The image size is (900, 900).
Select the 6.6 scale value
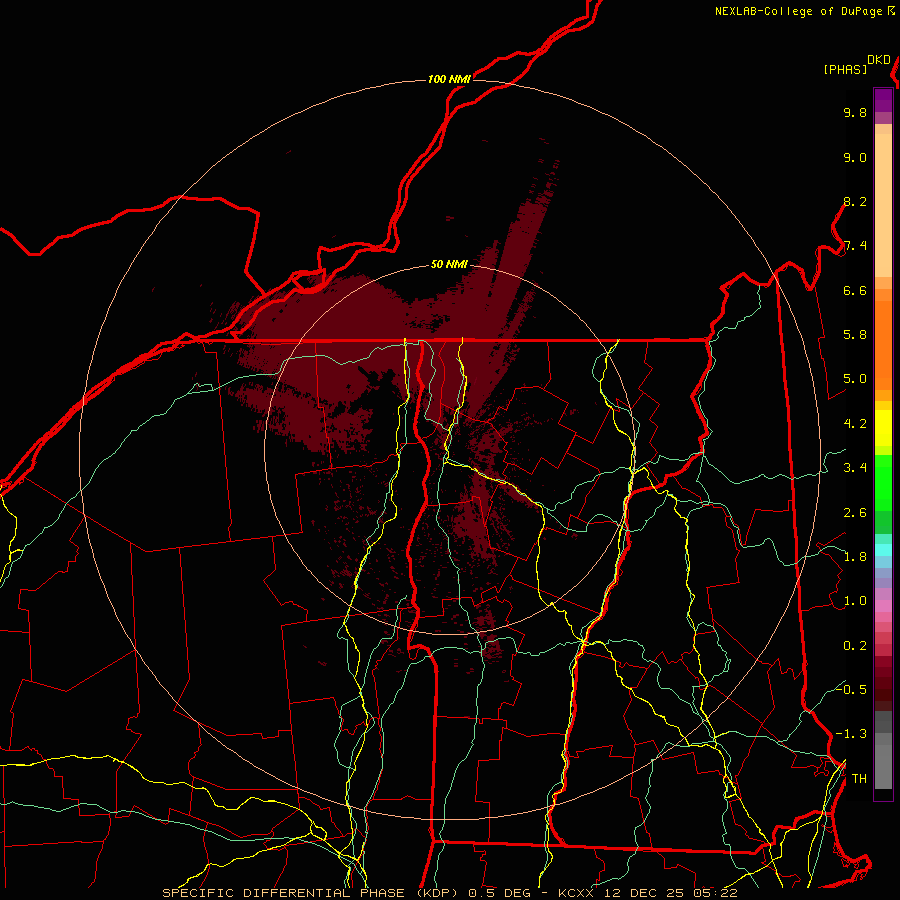tap(855, 290)
